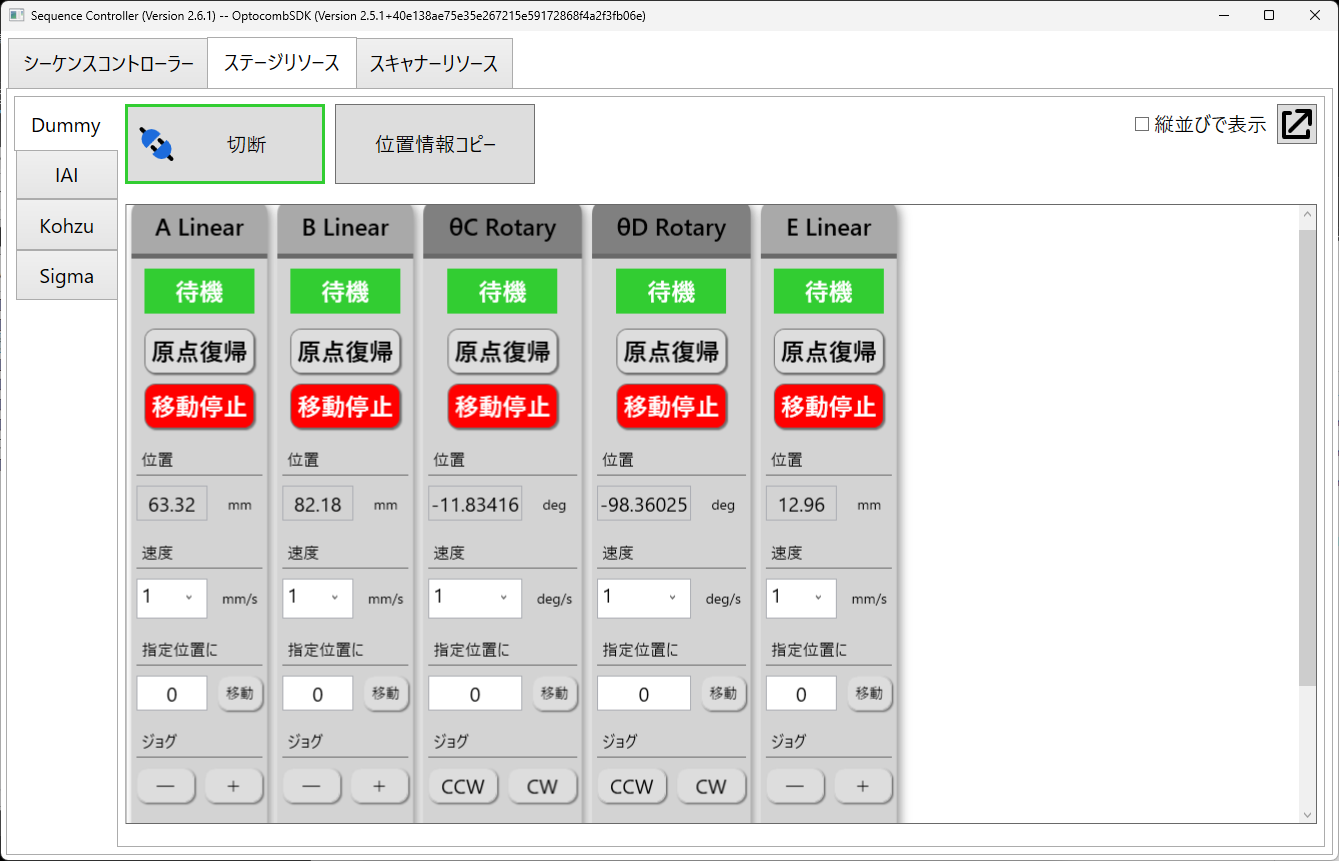This screenshot has width=1339, height=861.
Task: Jog θD Rotary clockwise with CW
Action: [x=711, y=787]
